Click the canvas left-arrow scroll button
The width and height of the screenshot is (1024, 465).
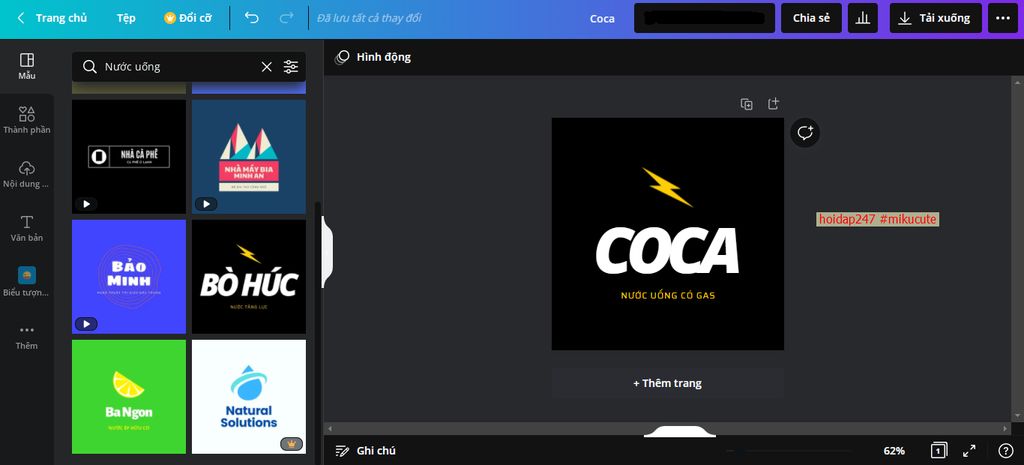pos(330,428)
